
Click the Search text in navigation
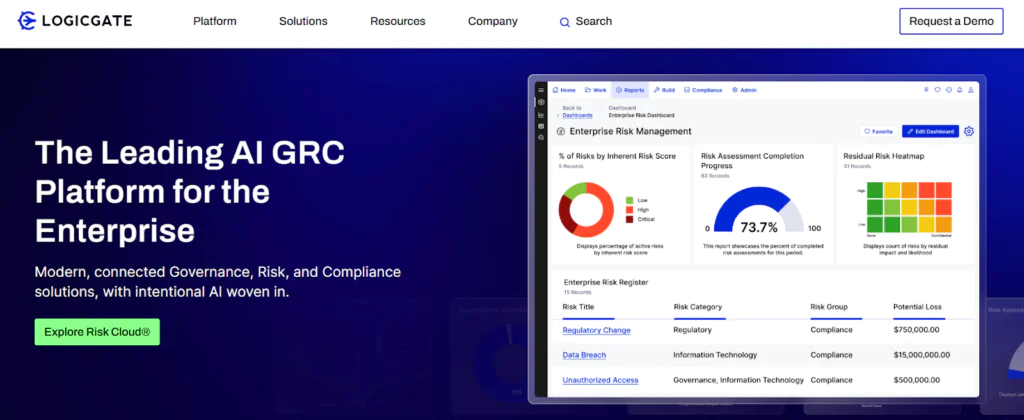[x=594, y=22]
